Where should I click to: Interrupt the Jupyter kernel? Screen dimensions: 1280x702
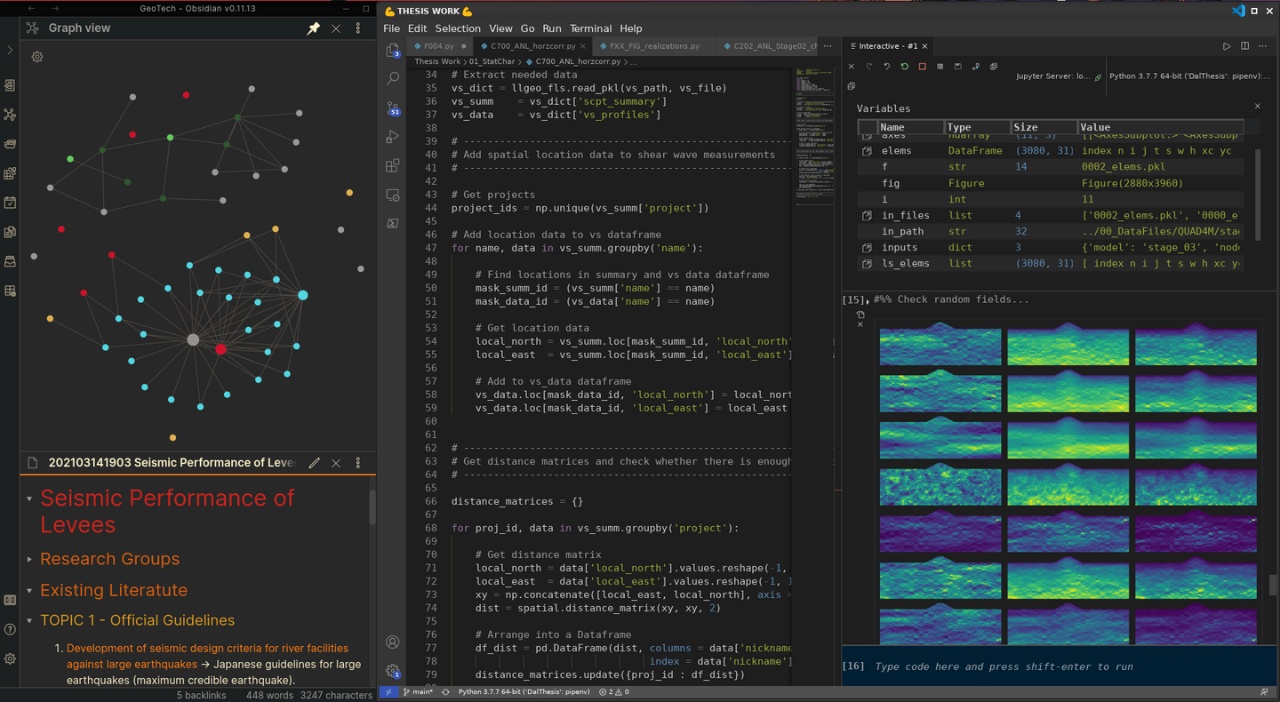tap(922, 67)
